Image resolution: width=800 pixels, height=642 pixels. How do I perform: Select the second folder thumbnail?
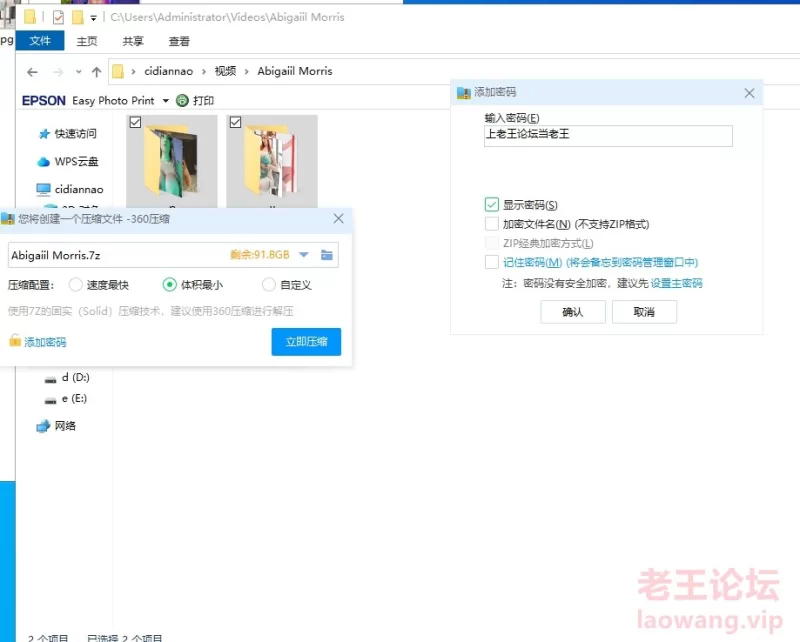(271, 161)
